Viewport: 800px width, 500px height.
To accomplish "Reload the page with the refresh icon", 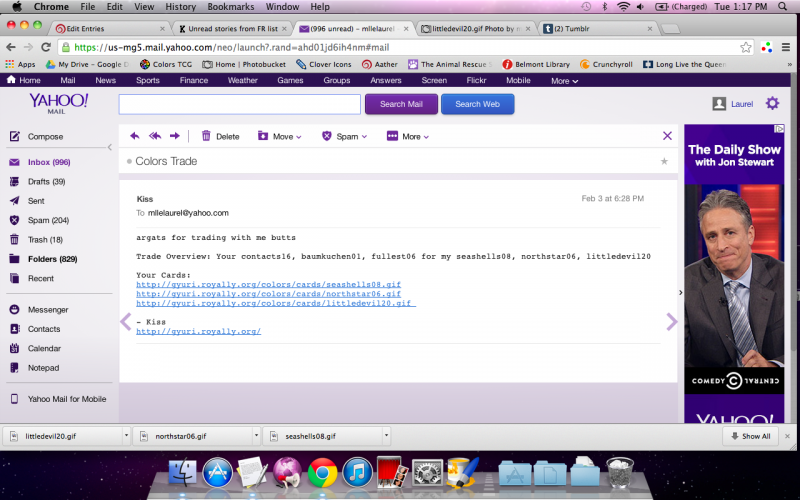I will tap(46, 47).
